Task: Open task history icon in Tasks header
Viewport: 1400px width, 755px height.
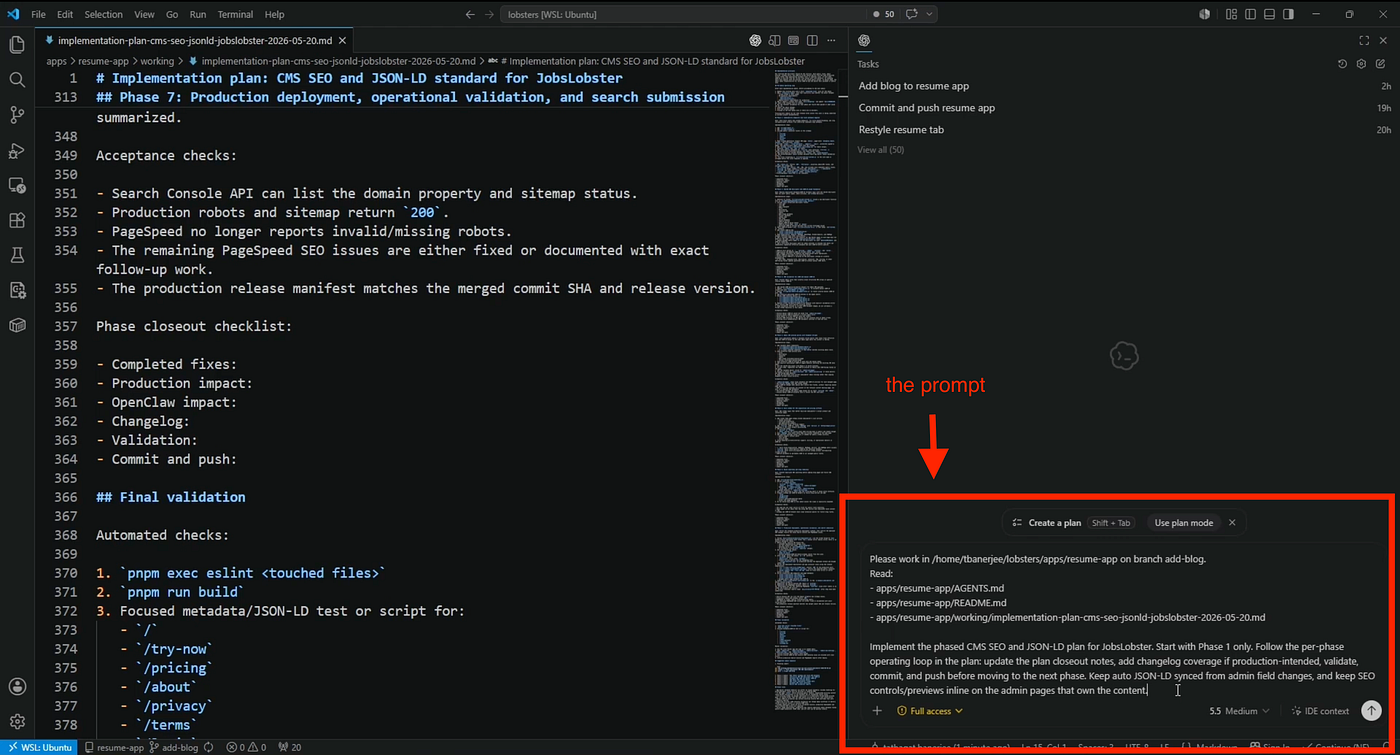Action: (1342, 64)
